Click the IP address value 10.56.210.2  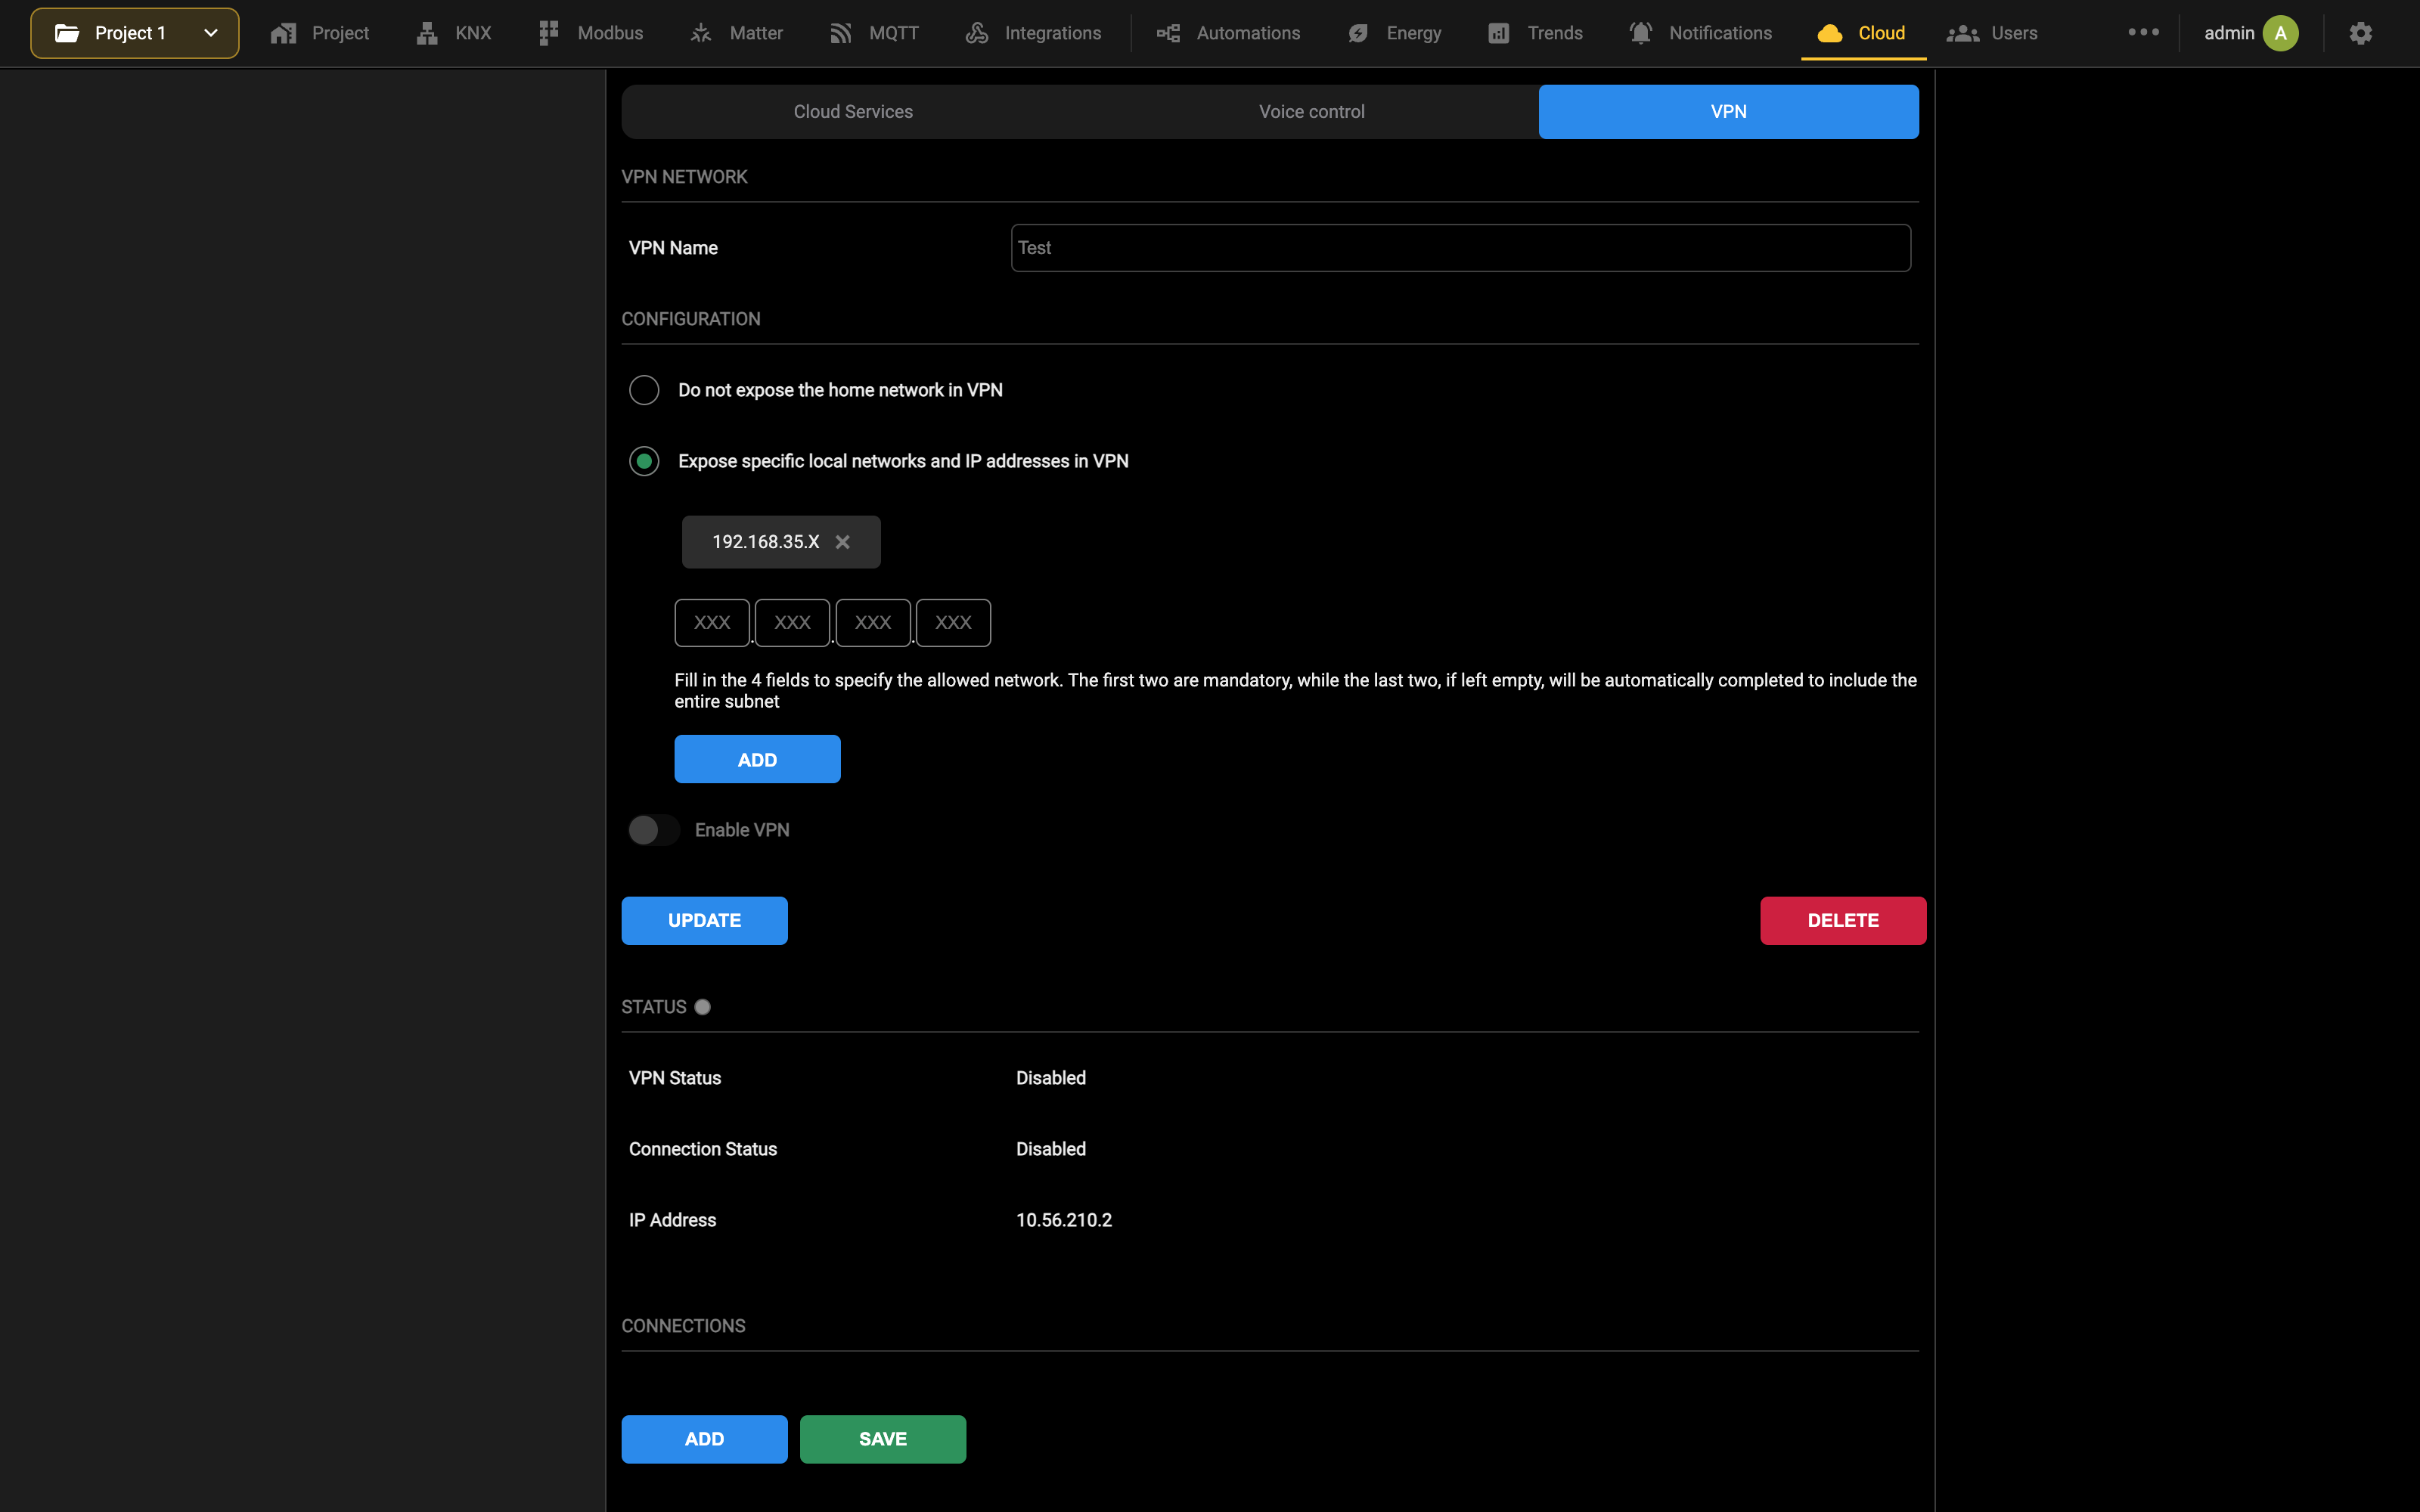(x=1064, y=1220)
